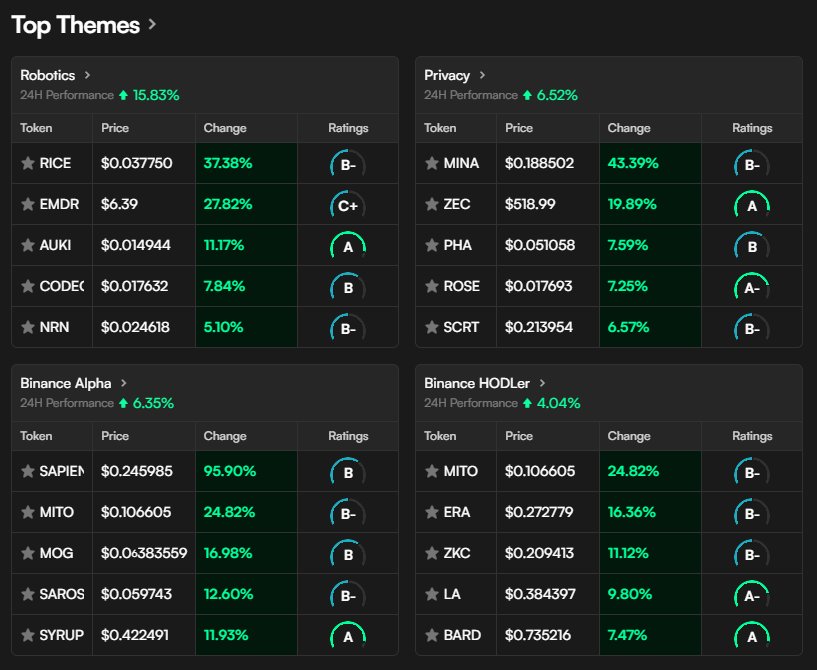817x670 pixels.
Task: Select BARD price $0.735216
Action: [x=538, y=636]
